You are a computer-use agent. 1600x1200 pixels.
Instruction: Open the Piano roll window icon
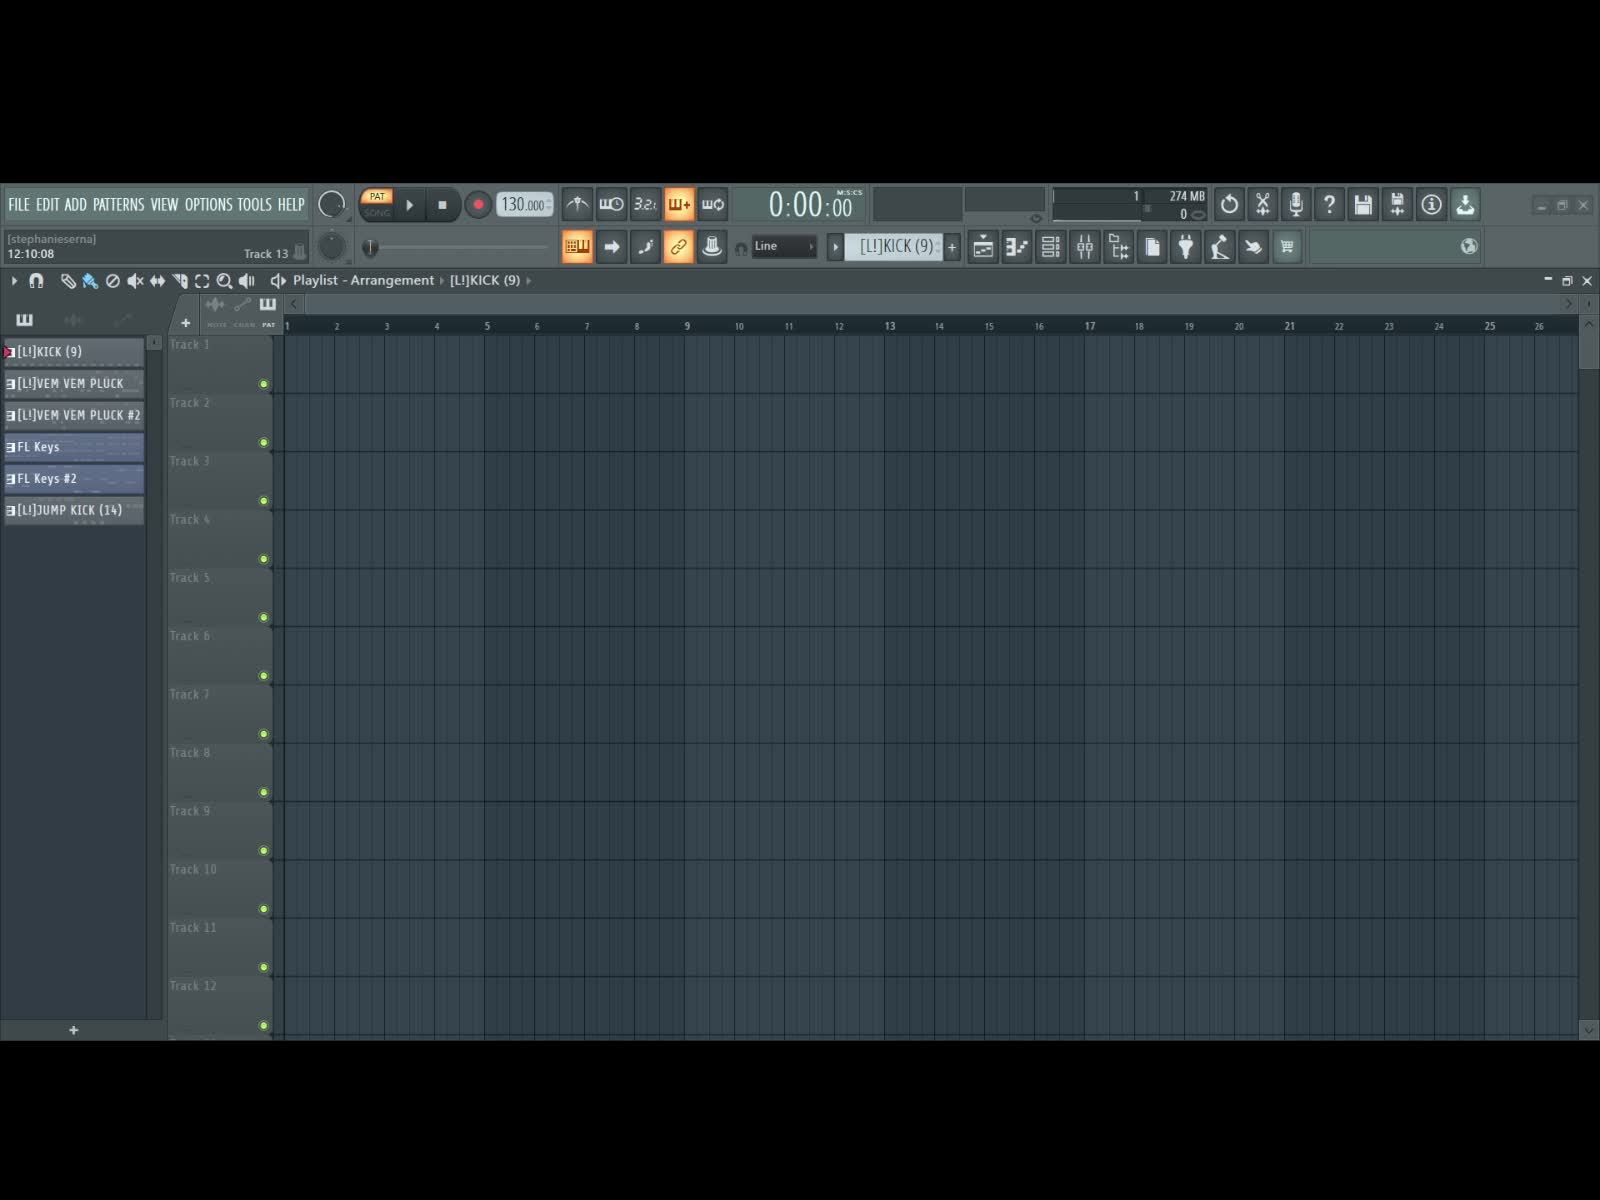(1017, 247)
